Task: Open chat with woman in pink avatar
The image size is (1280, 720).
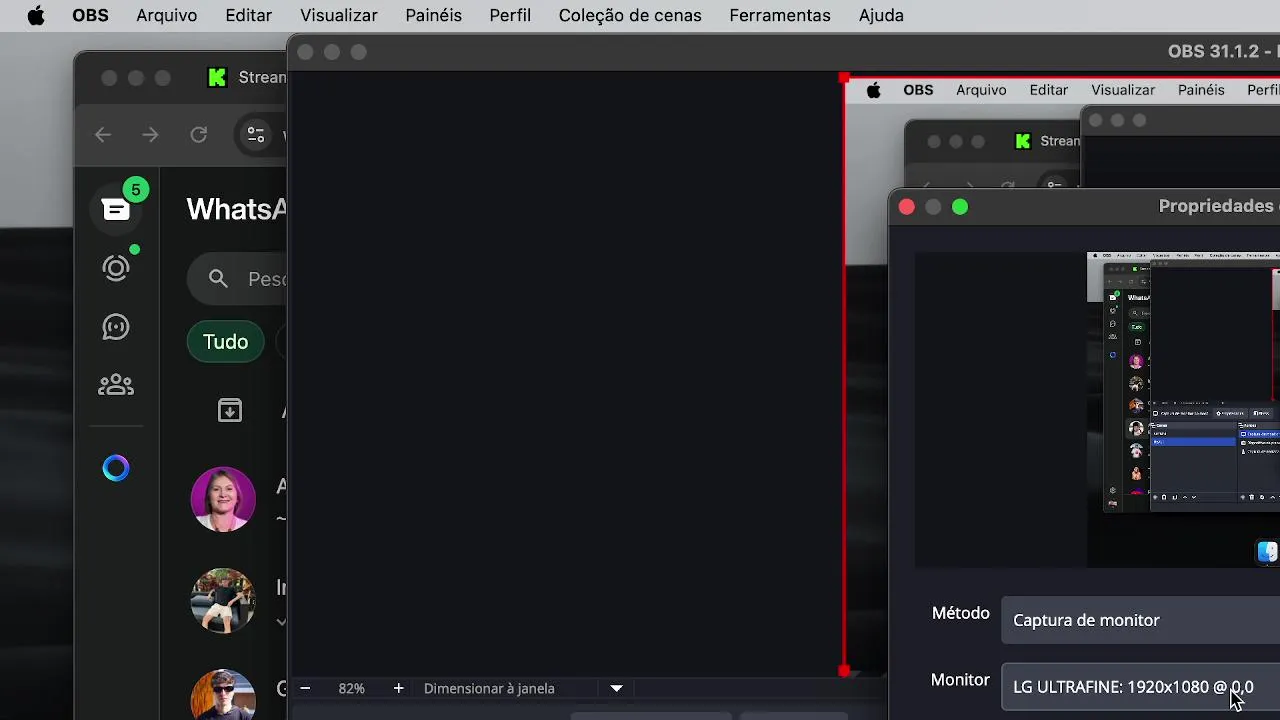Action: (x=223, y=499)
